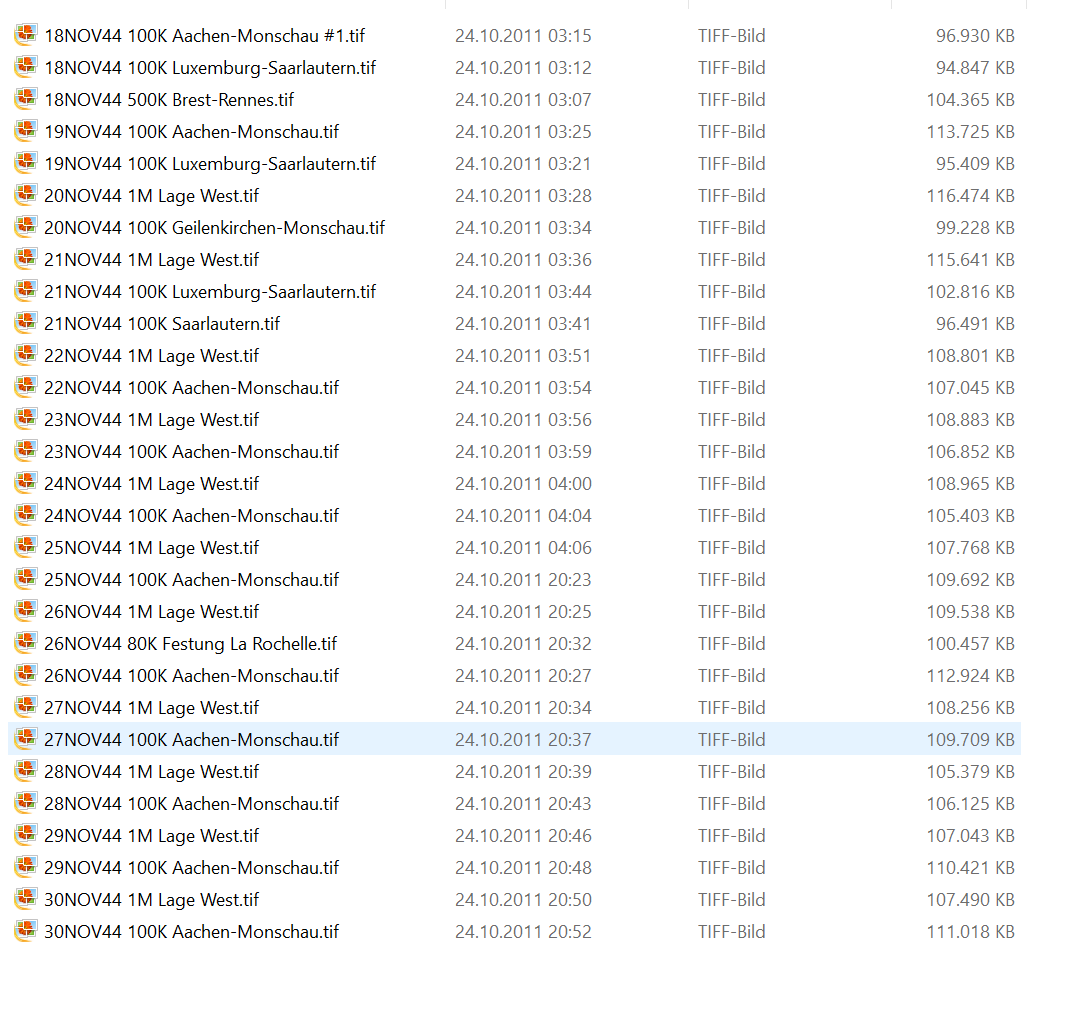Select the icon beside 23NOV44 1M Lage West.tif
This screenshot has height=1032, width=1092.
[25, 420]
